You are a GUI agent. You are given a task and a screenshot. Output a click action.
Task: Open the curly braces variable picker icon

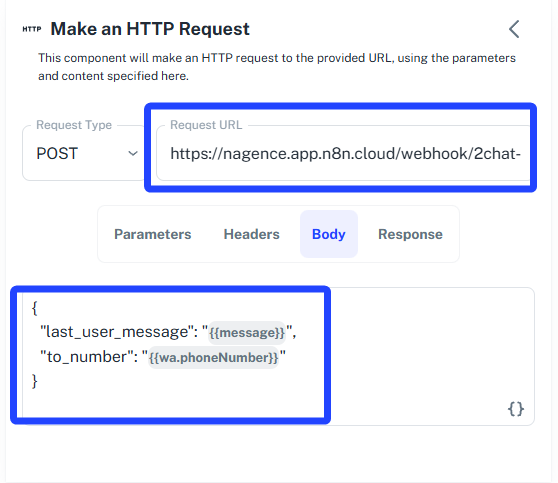point(516,409)
